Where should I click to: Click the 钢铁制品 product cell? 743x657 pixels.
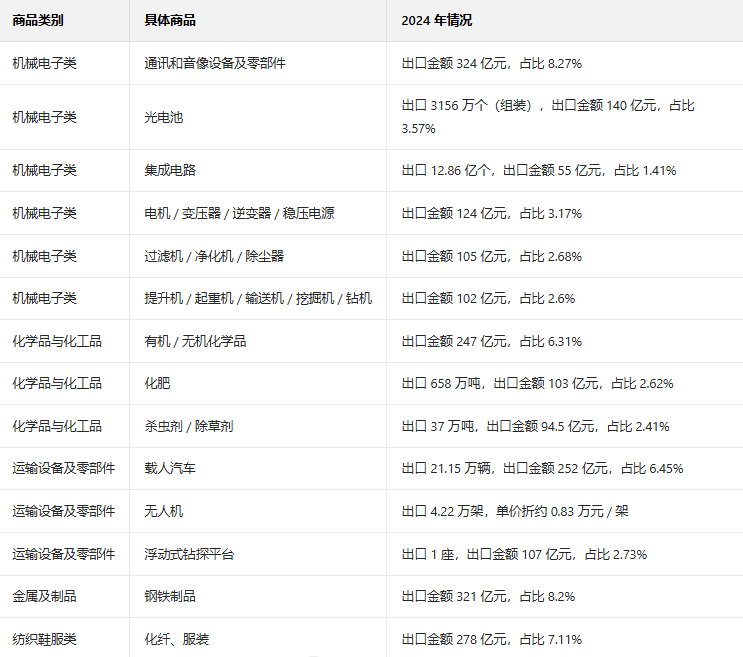[170, 596]
